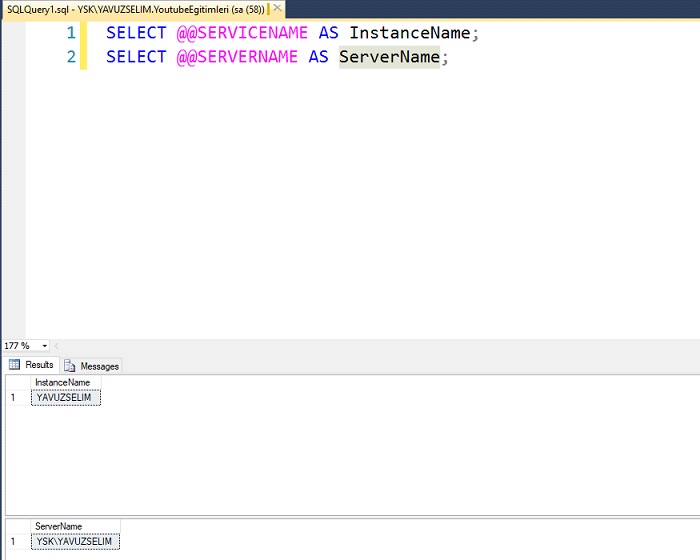Click @@SERVICENAME in line 1
This screenshot has height=560, width=700.
click(242, 33)
